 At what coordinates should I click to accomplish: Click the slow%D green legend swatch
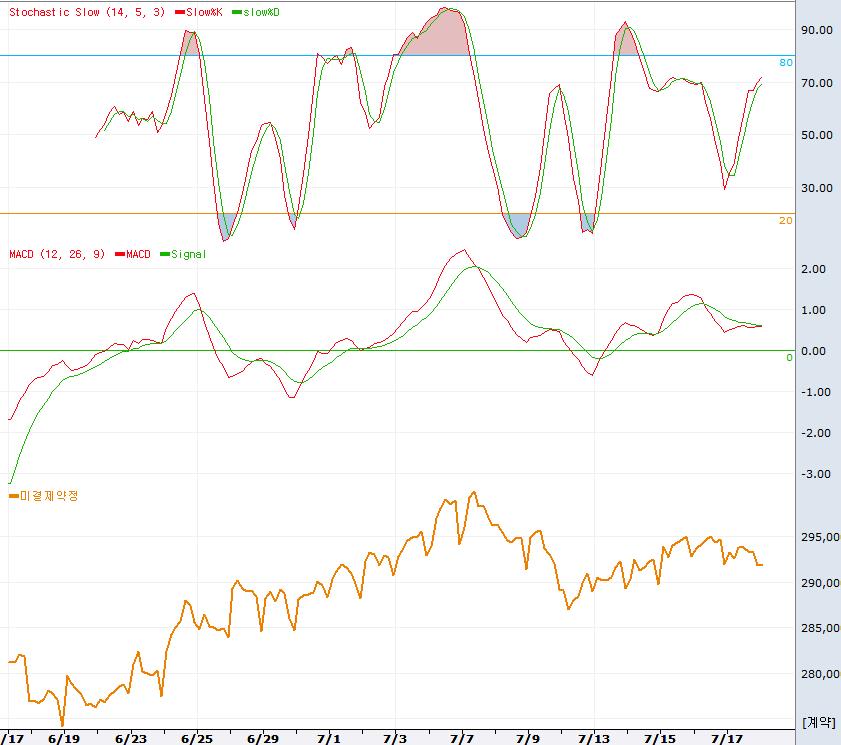tap(235, 12)
